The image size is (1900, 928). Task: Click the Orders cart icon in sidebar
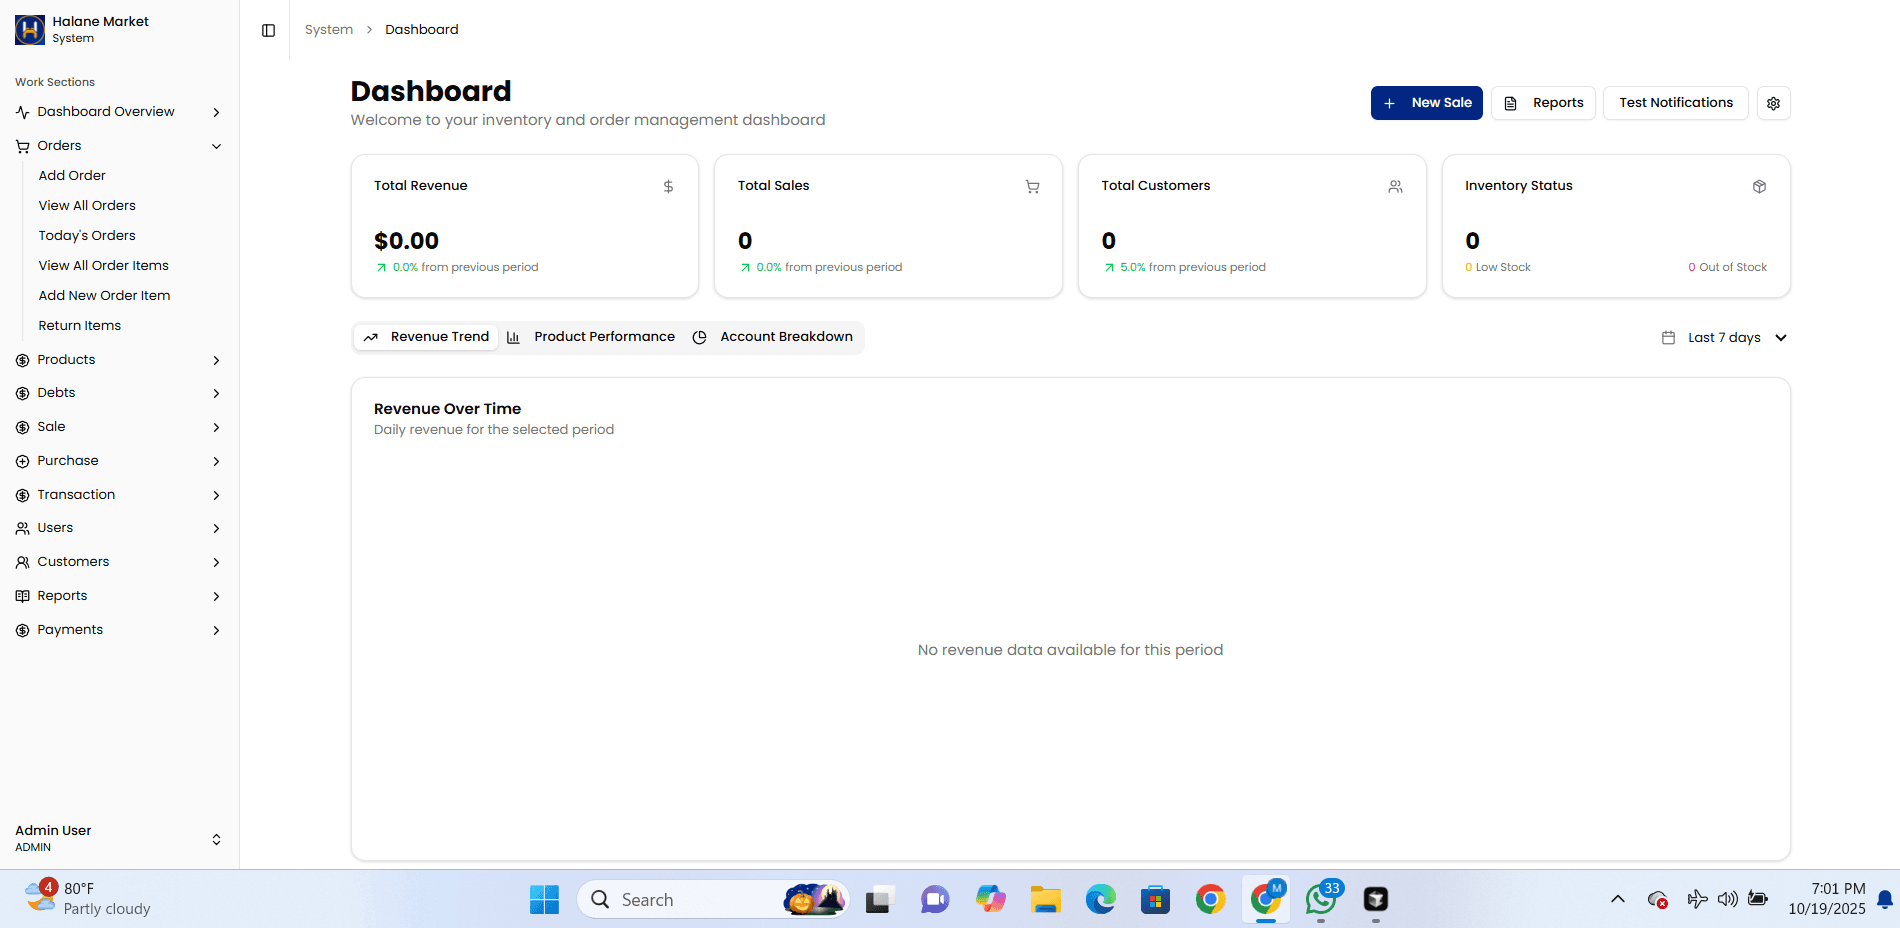coord(21,146)
